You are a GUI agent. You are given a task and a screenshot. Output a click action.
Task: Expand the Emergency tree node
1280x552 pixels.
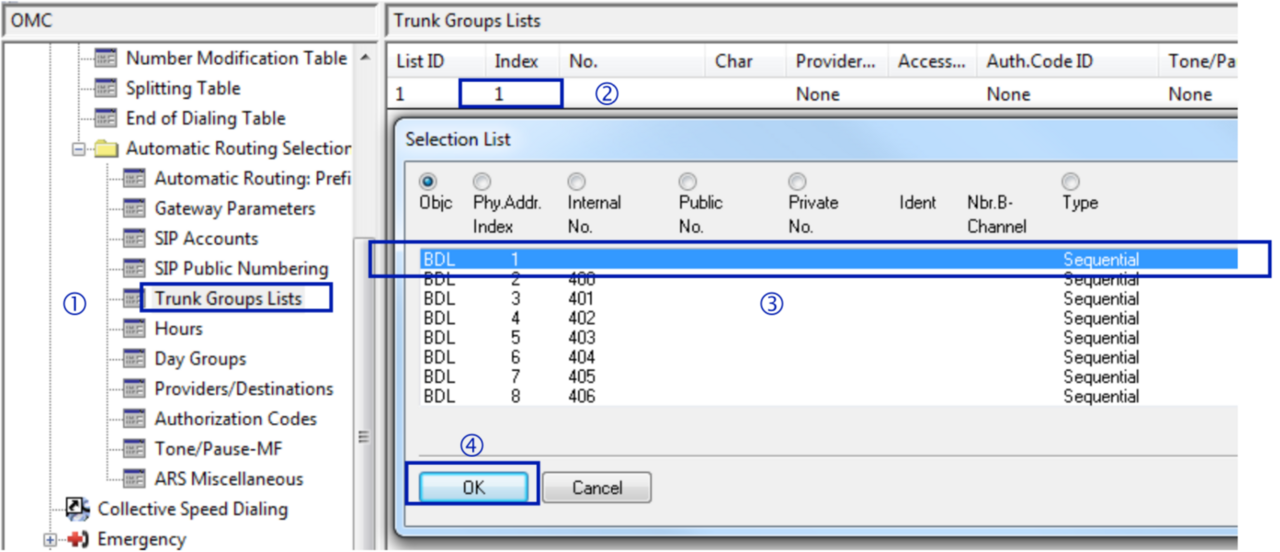pyautogui.click(x=50, y=540)
